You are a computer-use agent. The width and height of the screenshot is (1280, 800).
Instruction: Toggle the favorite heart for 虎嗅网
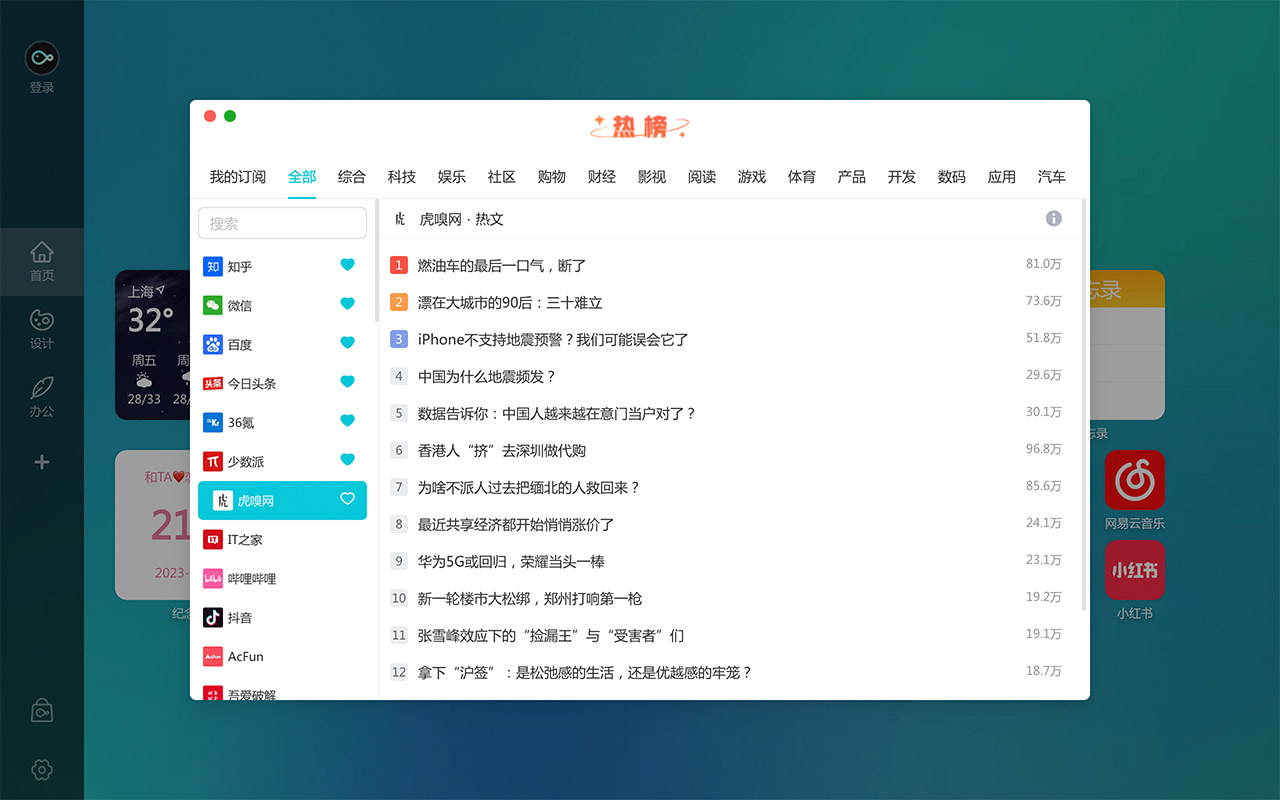347,499
